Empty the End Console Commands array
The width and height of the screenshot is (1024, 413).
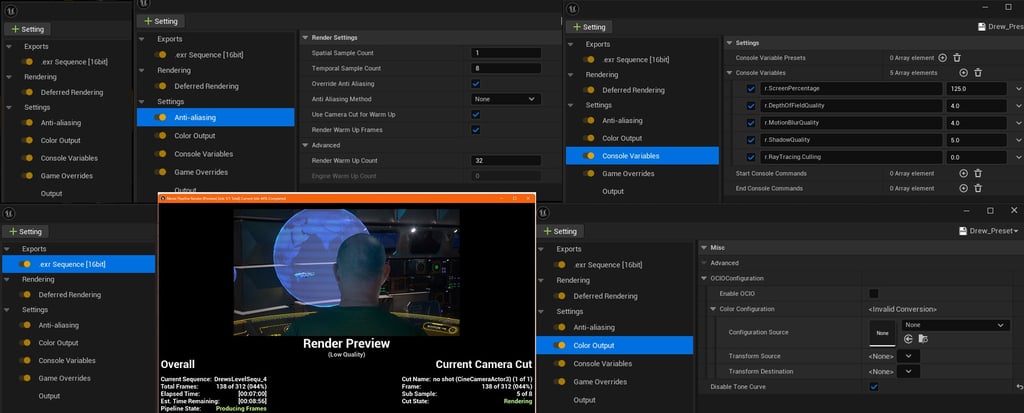coord(978,188)
